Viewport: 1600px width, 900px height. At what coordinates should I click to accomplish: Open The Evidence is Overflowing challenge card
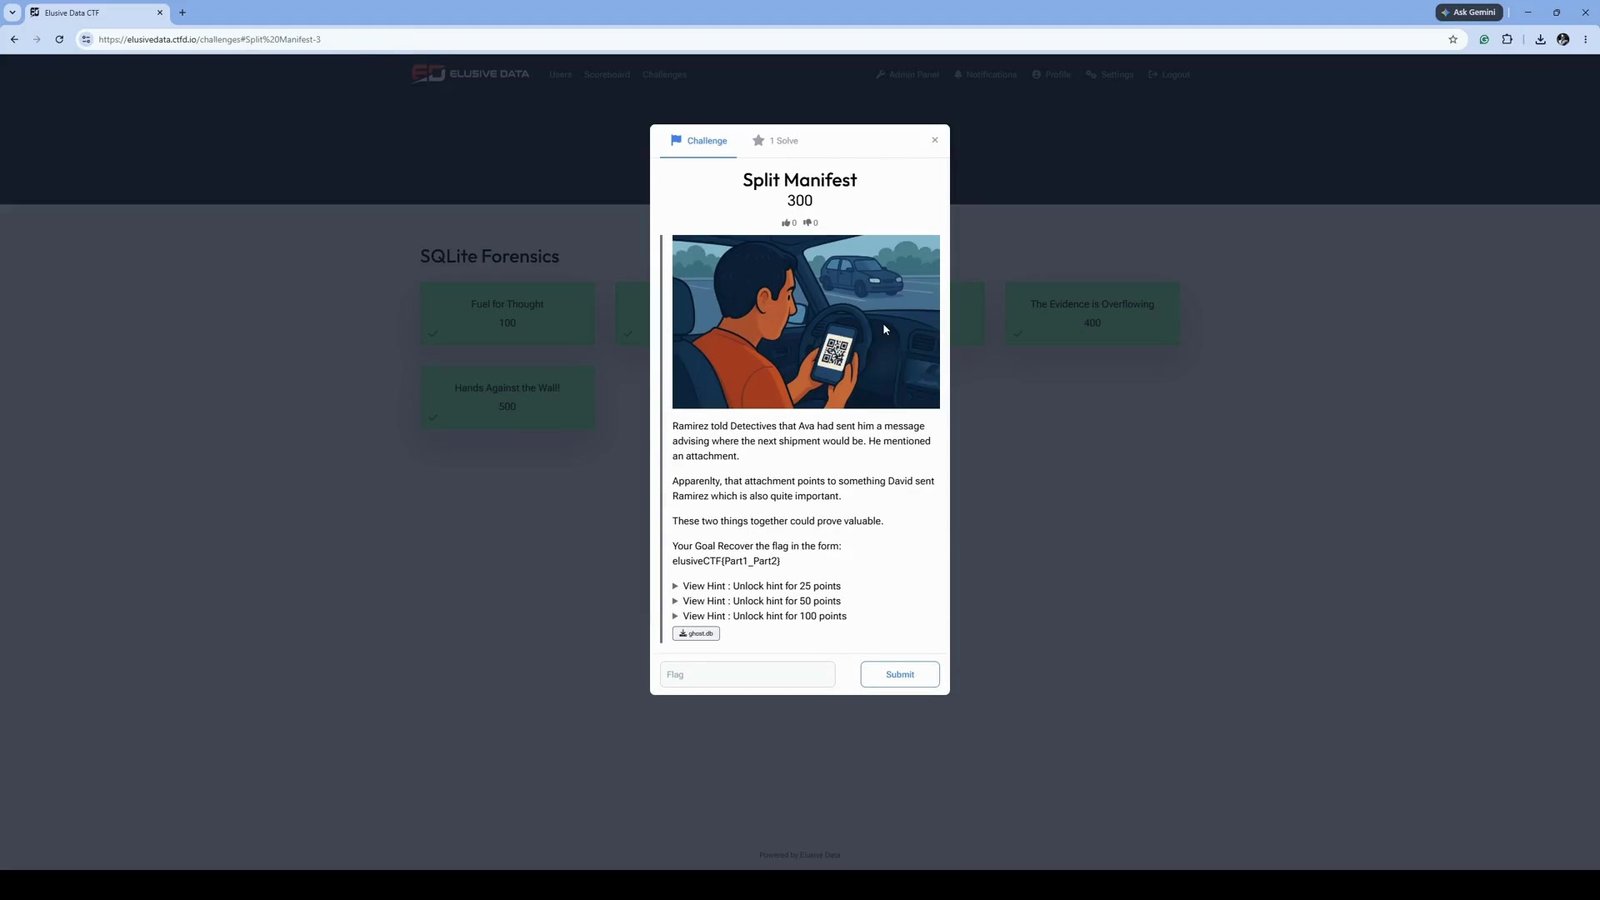pyautogui.click(x=1092, y=313)
